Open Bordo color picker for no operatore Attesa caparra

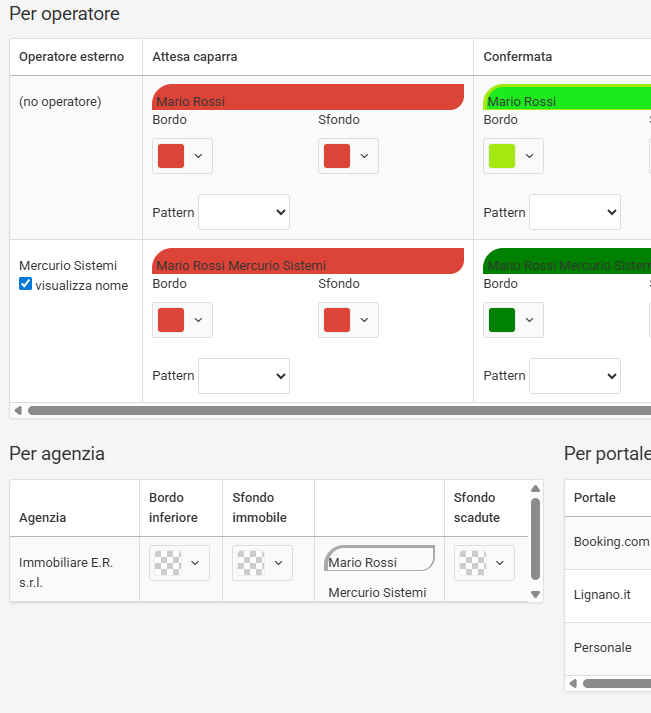coord(182,156)
